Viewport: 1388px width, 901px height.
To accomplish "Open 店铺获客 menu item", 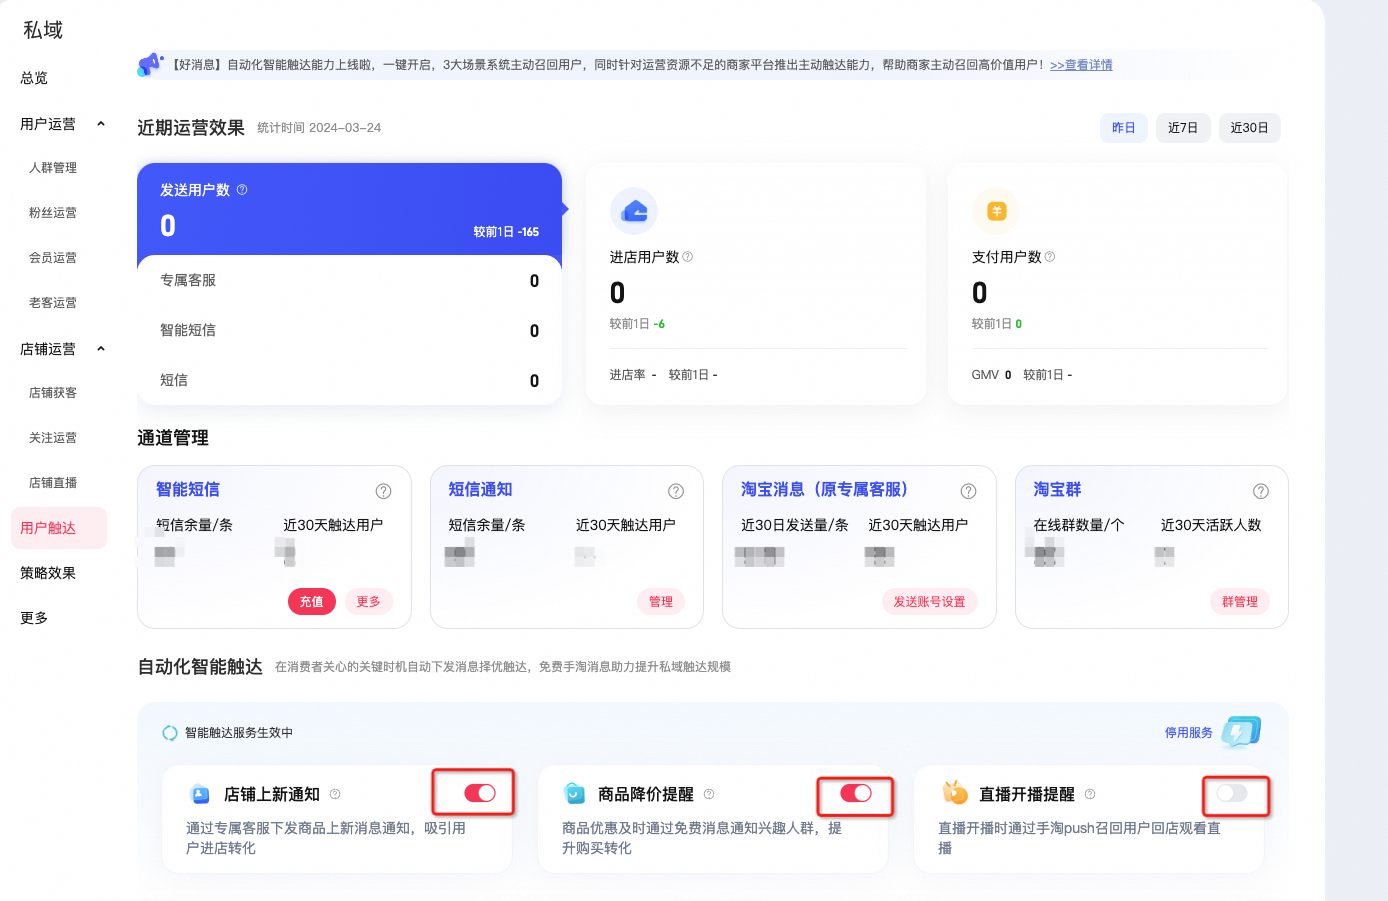I will (53, 393).
